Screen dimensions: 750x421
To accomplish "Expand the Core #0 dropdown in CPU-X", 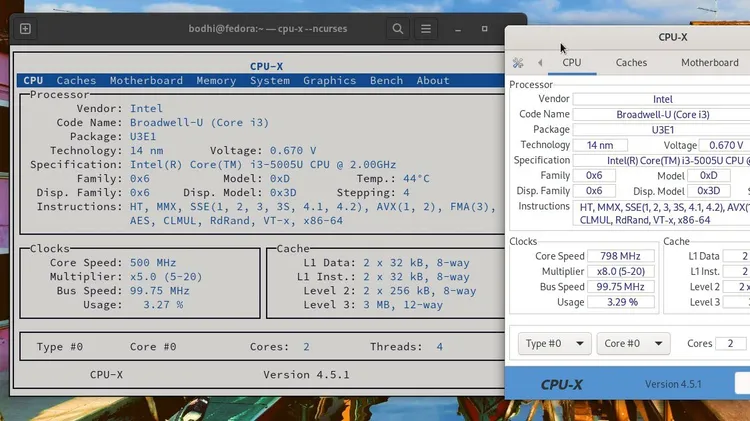I will pos(633,343).
